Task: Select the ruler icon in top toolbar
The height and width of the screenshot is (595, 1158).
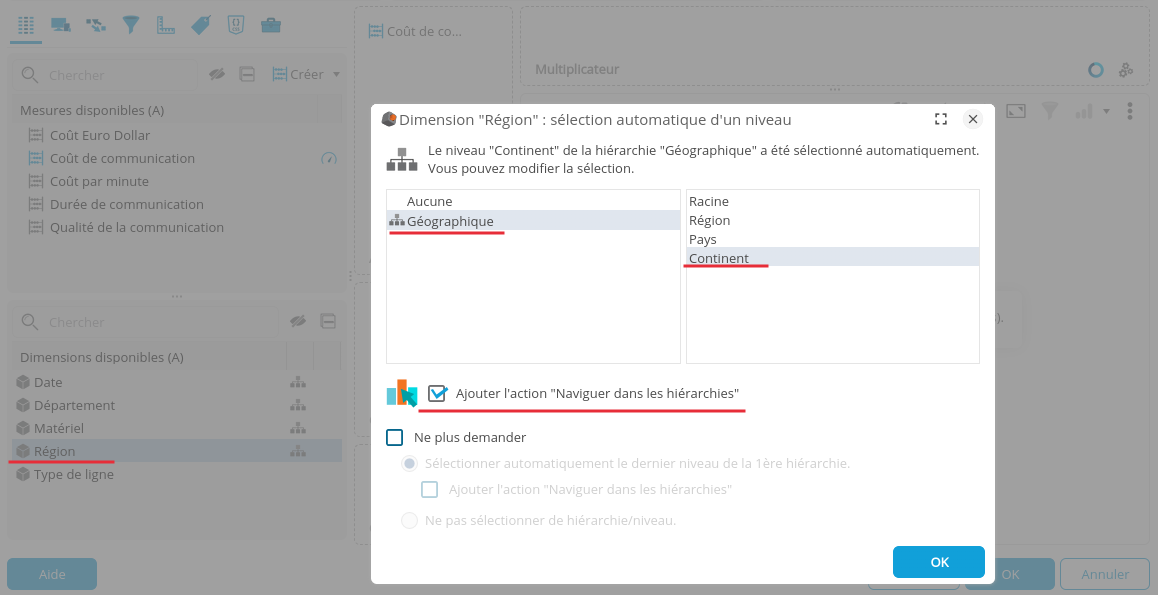Action: coord(166,25)
